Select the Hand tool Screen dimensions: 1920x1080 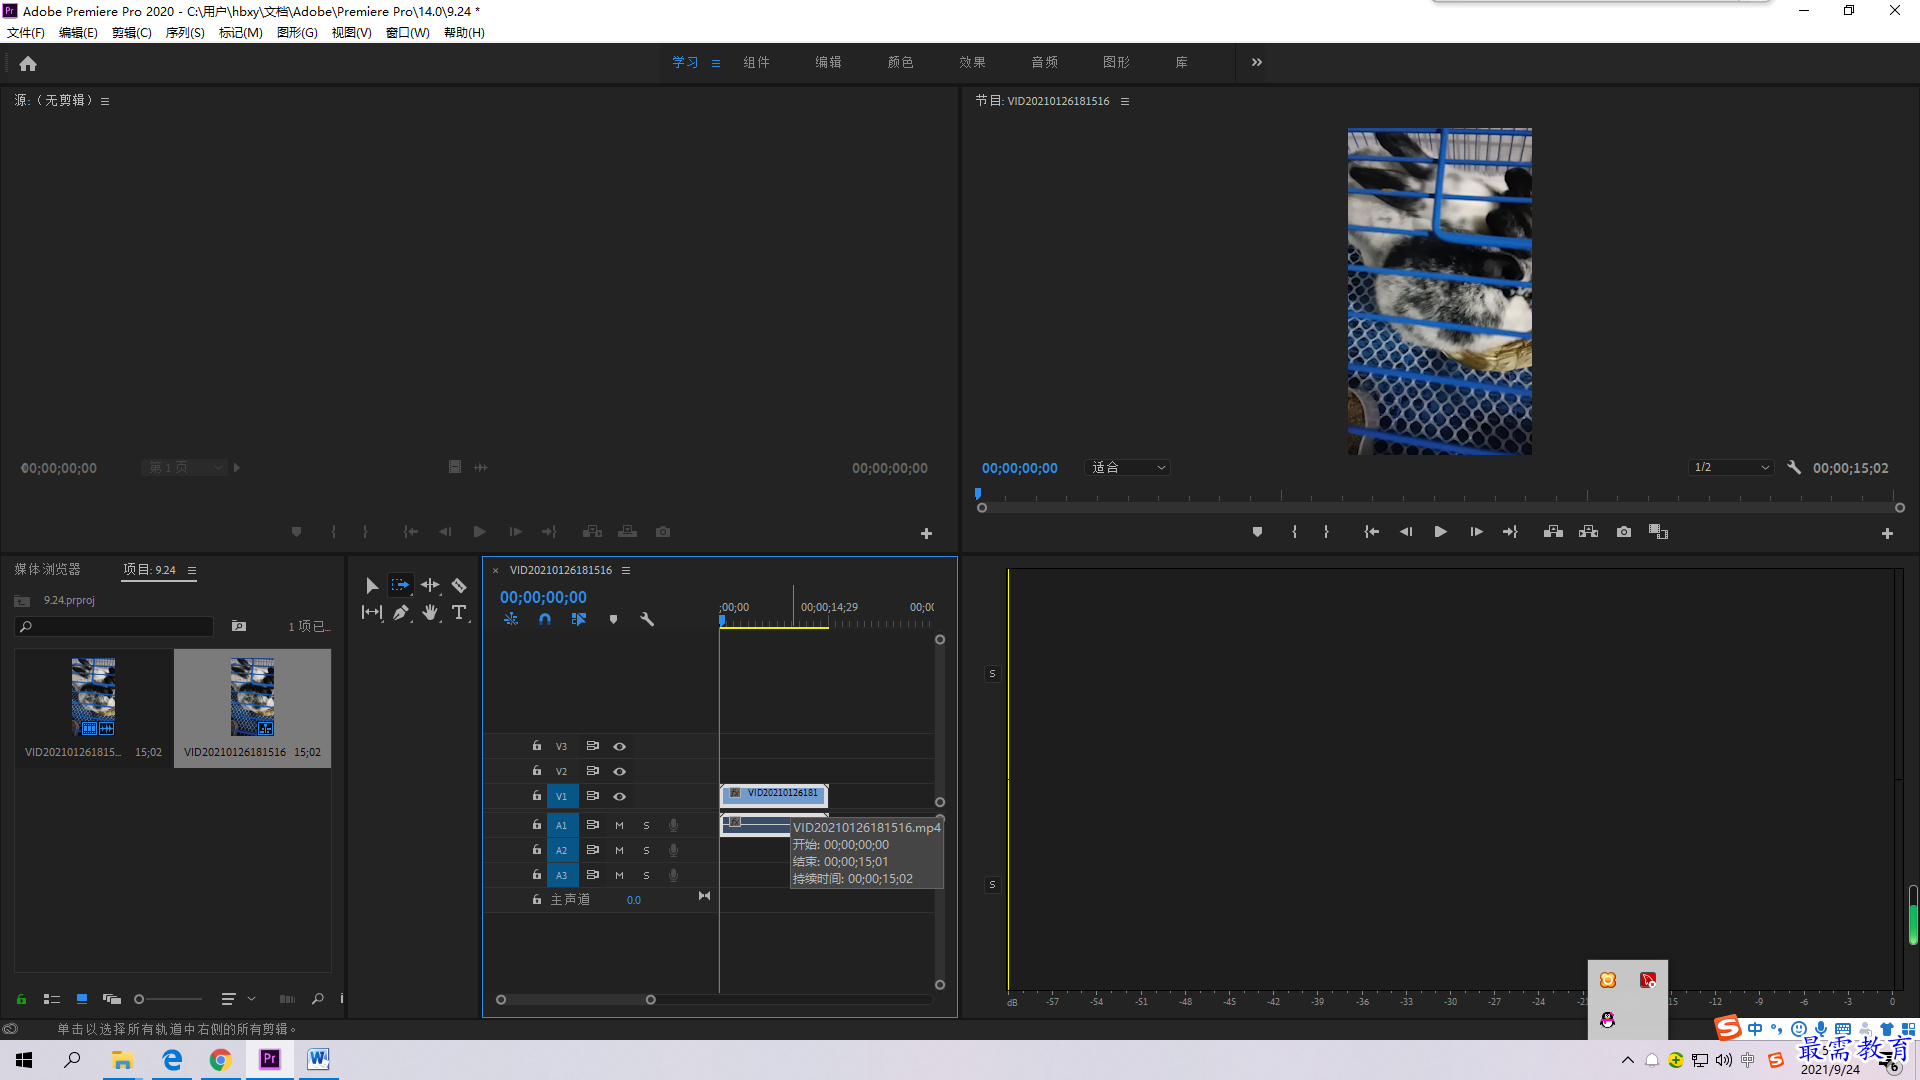(x=430, y=612)
